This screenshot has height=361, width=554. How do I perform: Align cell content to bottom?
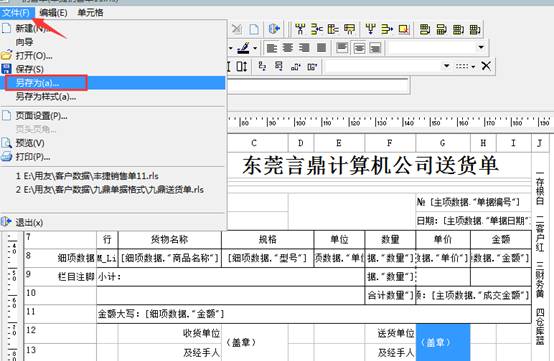pos(375,48)
